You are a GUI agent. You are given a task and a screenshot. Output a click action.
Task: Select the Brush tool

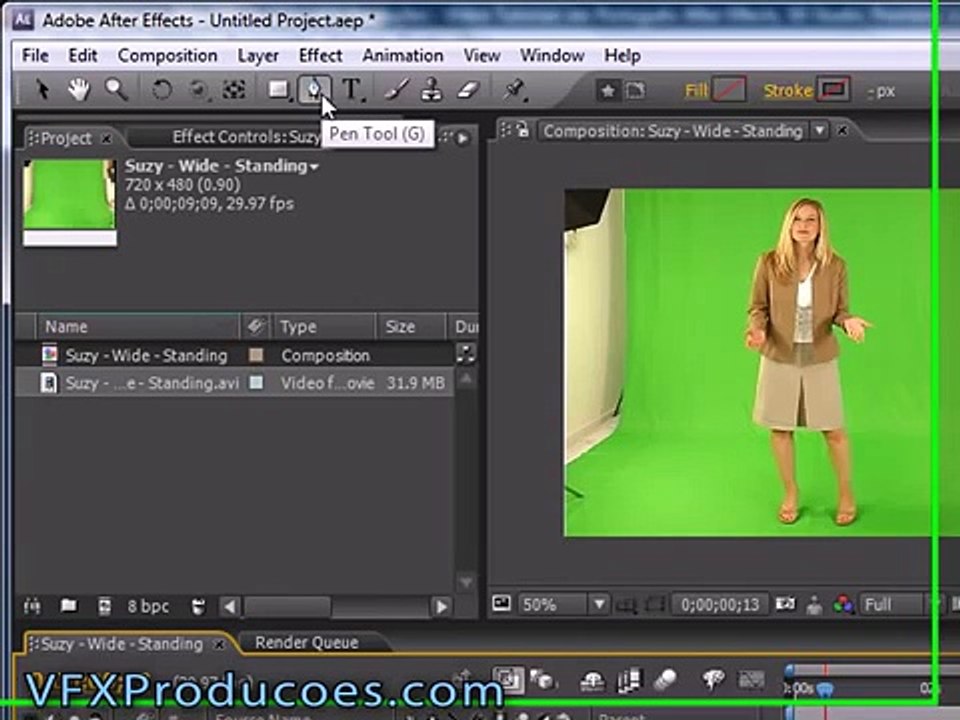coord(397,90)
